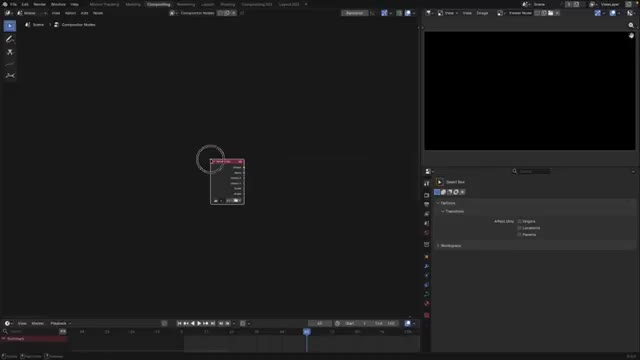Select the Add Reroute tool

[x=10, y=76]
